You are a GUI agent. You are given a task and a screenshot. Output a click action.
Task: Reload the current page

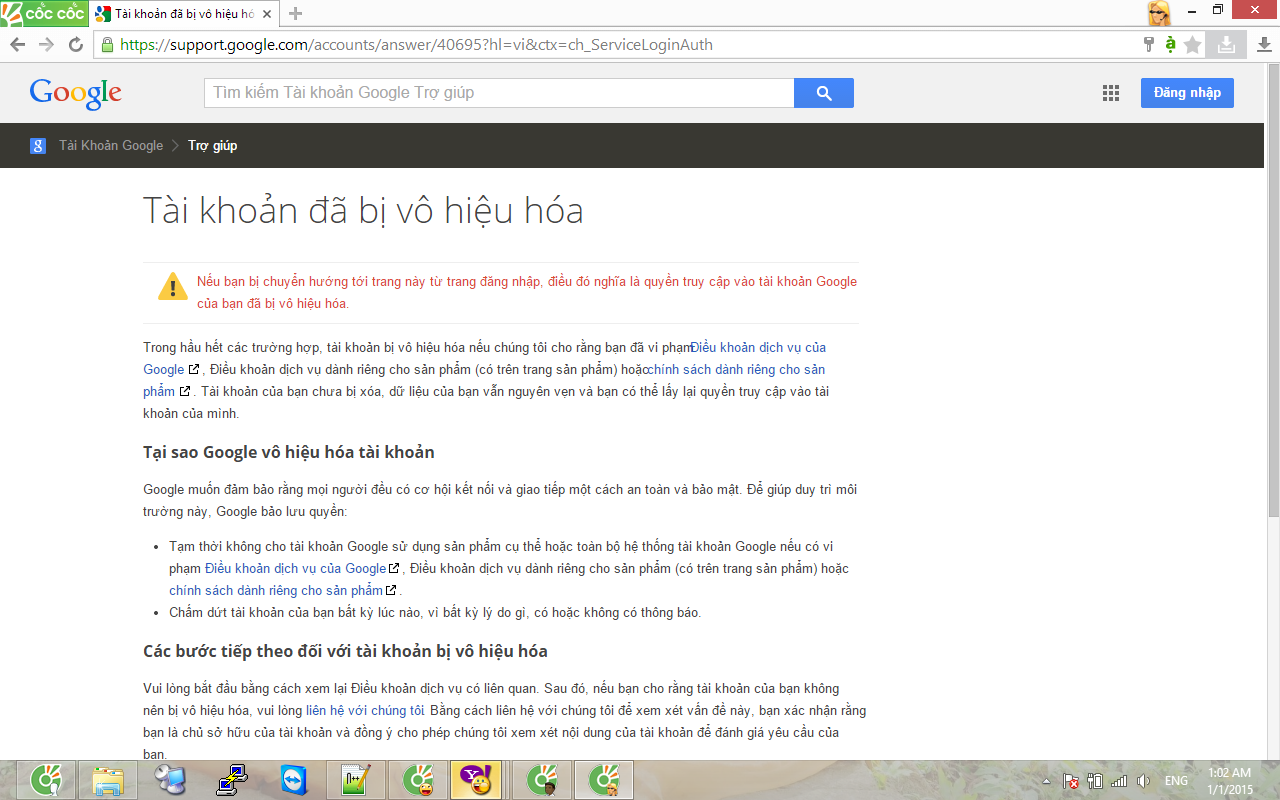coord(75,45)
